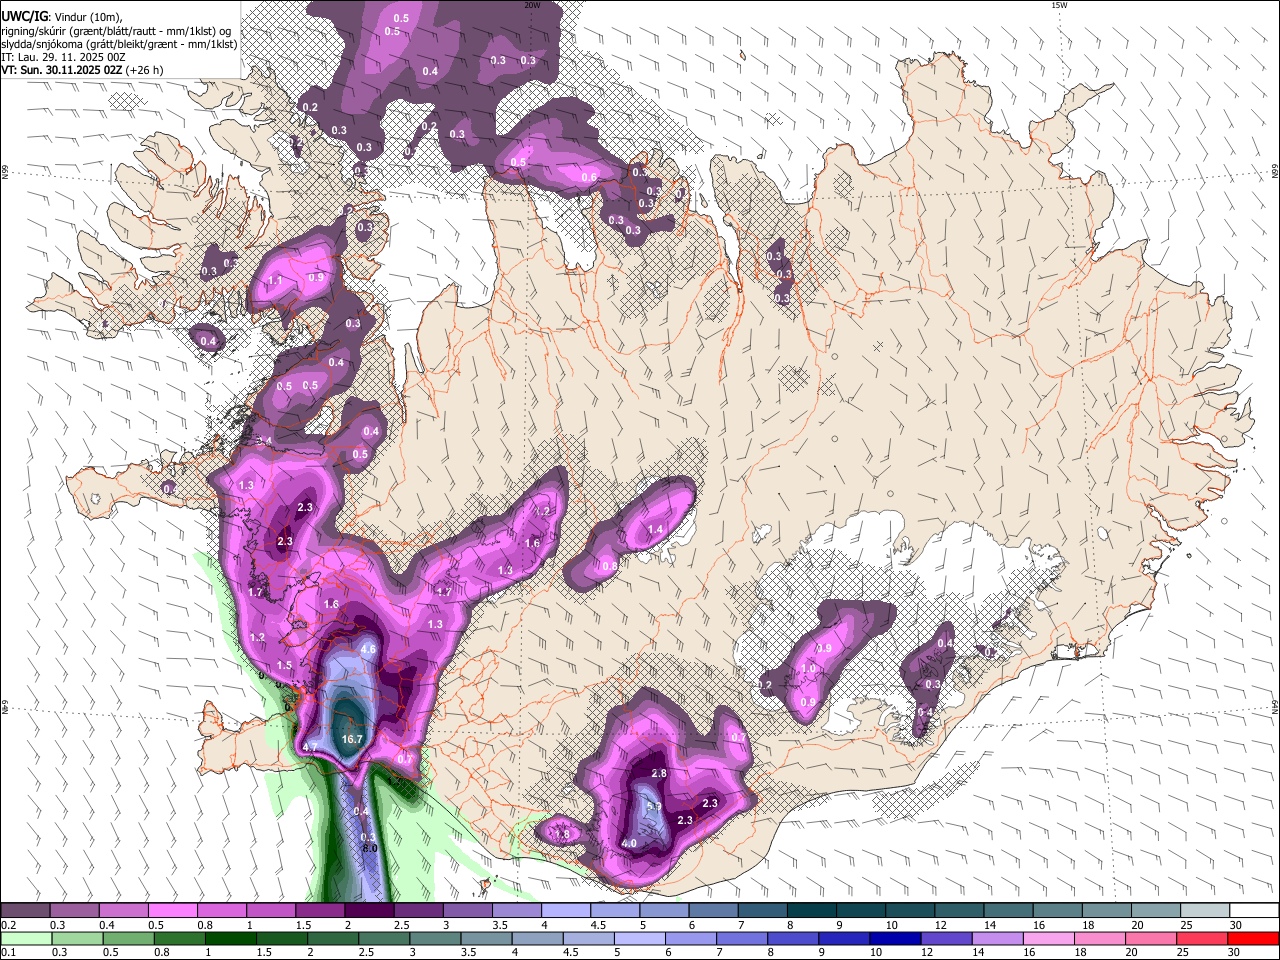This screenshot has height=960, width=1280.
Task: Click the 2.8 value on the map
Action: coord(658,774)
